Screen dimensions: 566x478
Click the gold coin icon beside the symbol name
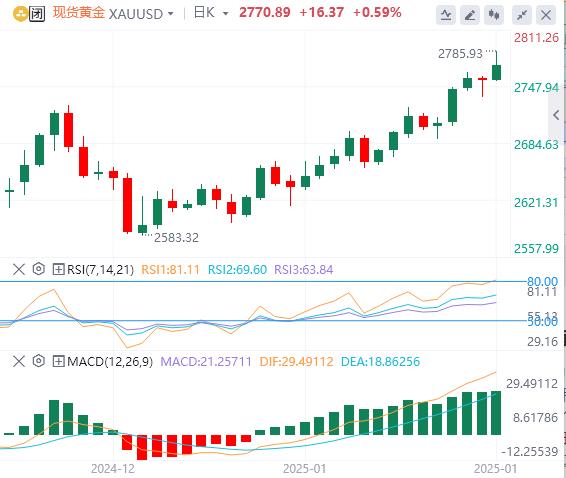[20, 14]
